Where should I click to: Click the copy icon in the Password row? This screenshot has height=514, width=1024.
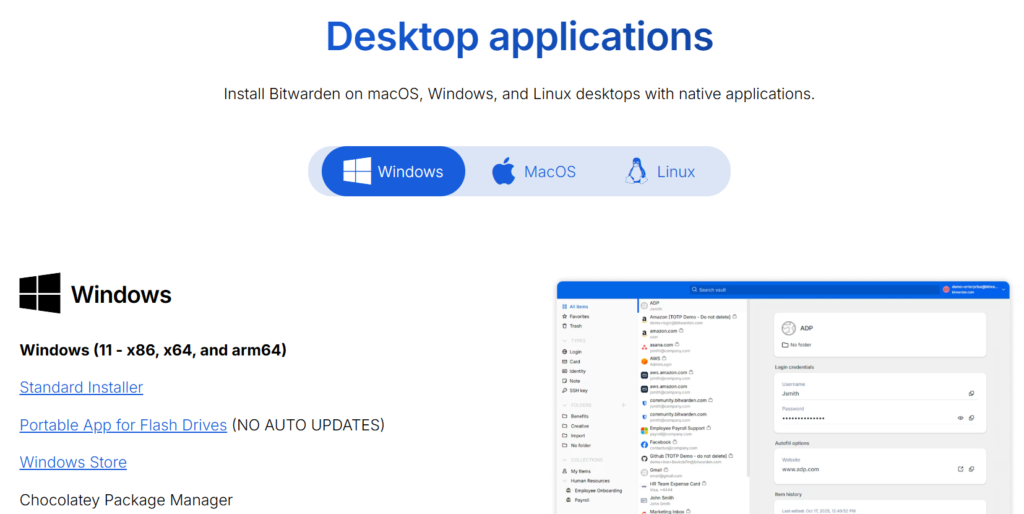click(971, 417)
